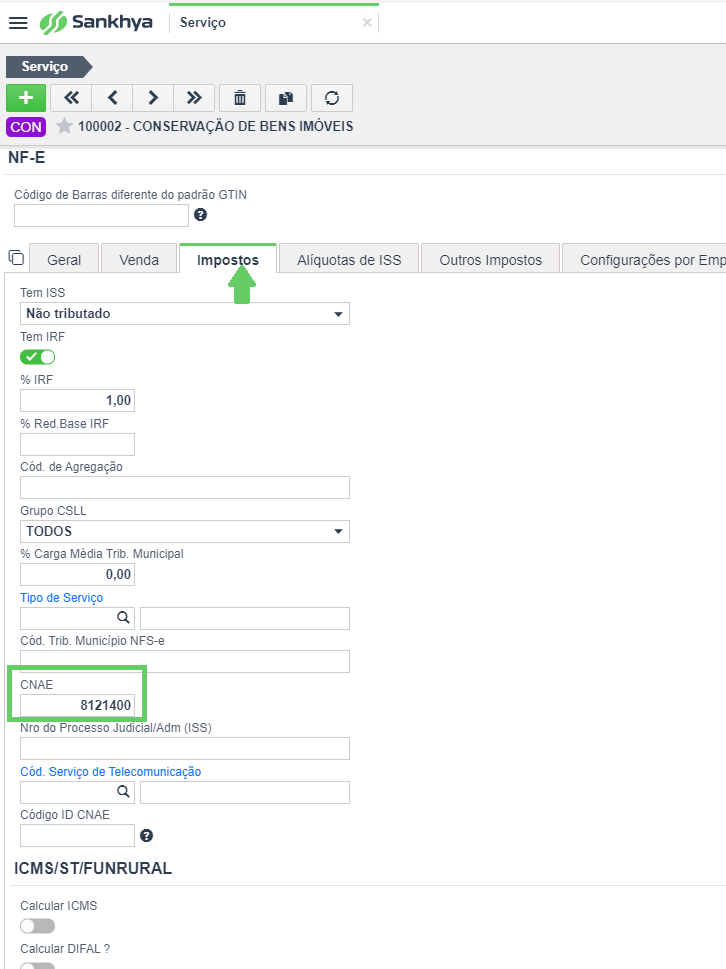This screenshot has width=726, height=969.
Task: Click Nro do Processo Judicial/Adm field
Action: click(x=185, y=748)
